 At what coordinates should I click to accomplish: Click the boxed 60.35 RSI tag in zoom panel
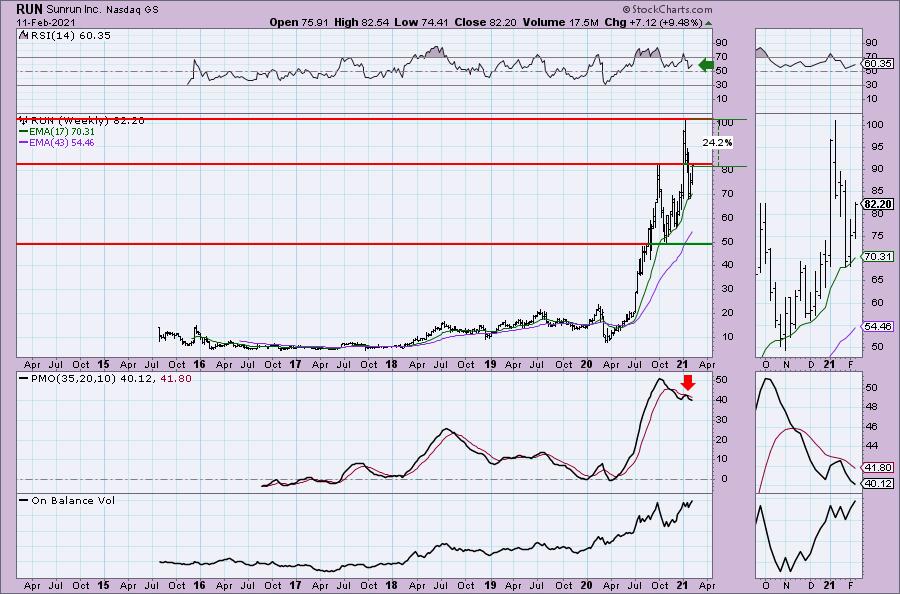[x=878, y=64]
